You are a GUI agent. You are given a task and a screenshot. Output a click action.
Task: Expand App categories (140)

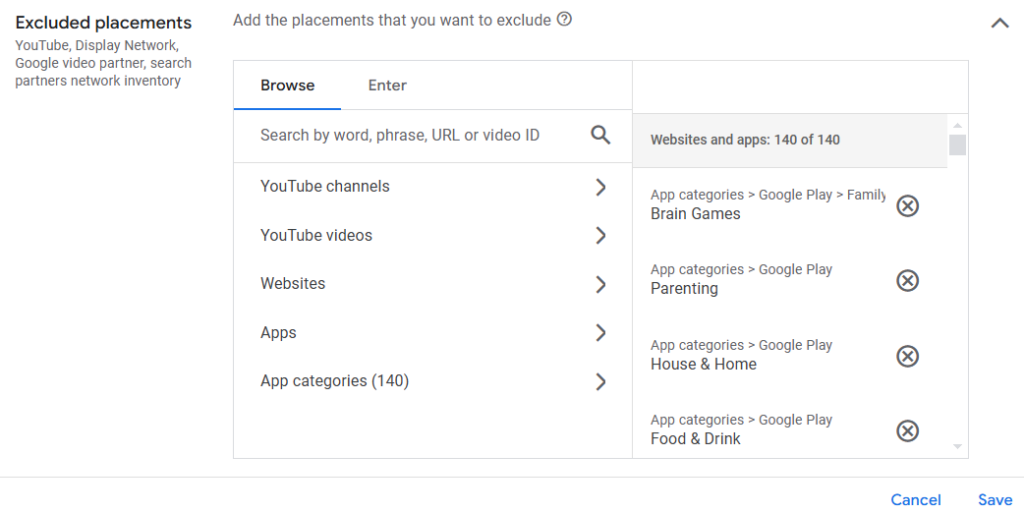click(433, 381)
